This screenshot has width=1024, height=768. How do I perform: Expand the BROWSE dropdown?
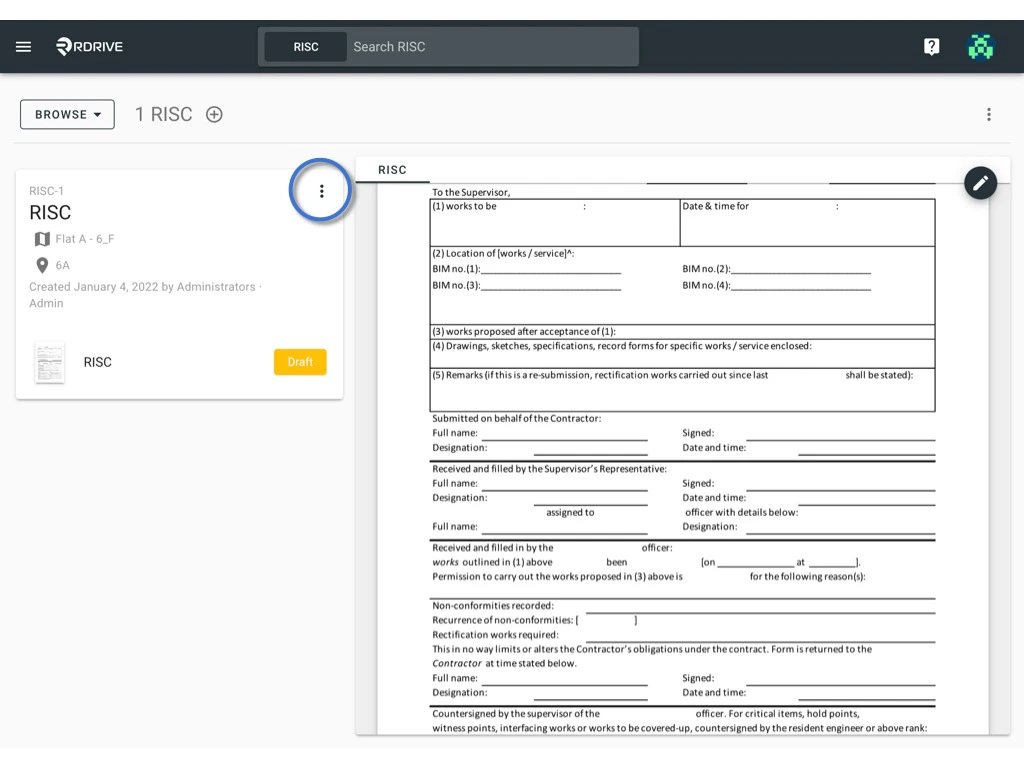tap(67, 114)
